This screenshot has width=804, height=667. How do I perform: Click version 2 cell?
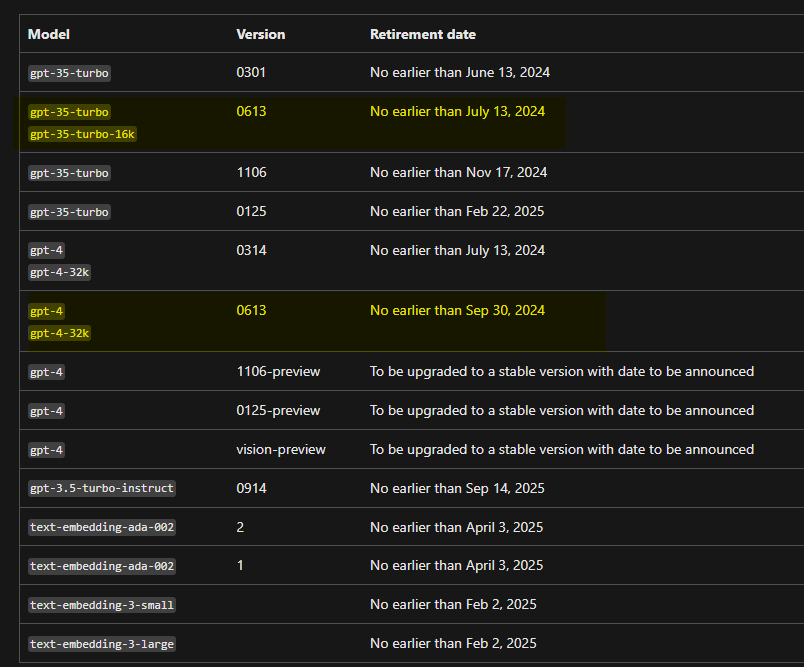[240, 527]
